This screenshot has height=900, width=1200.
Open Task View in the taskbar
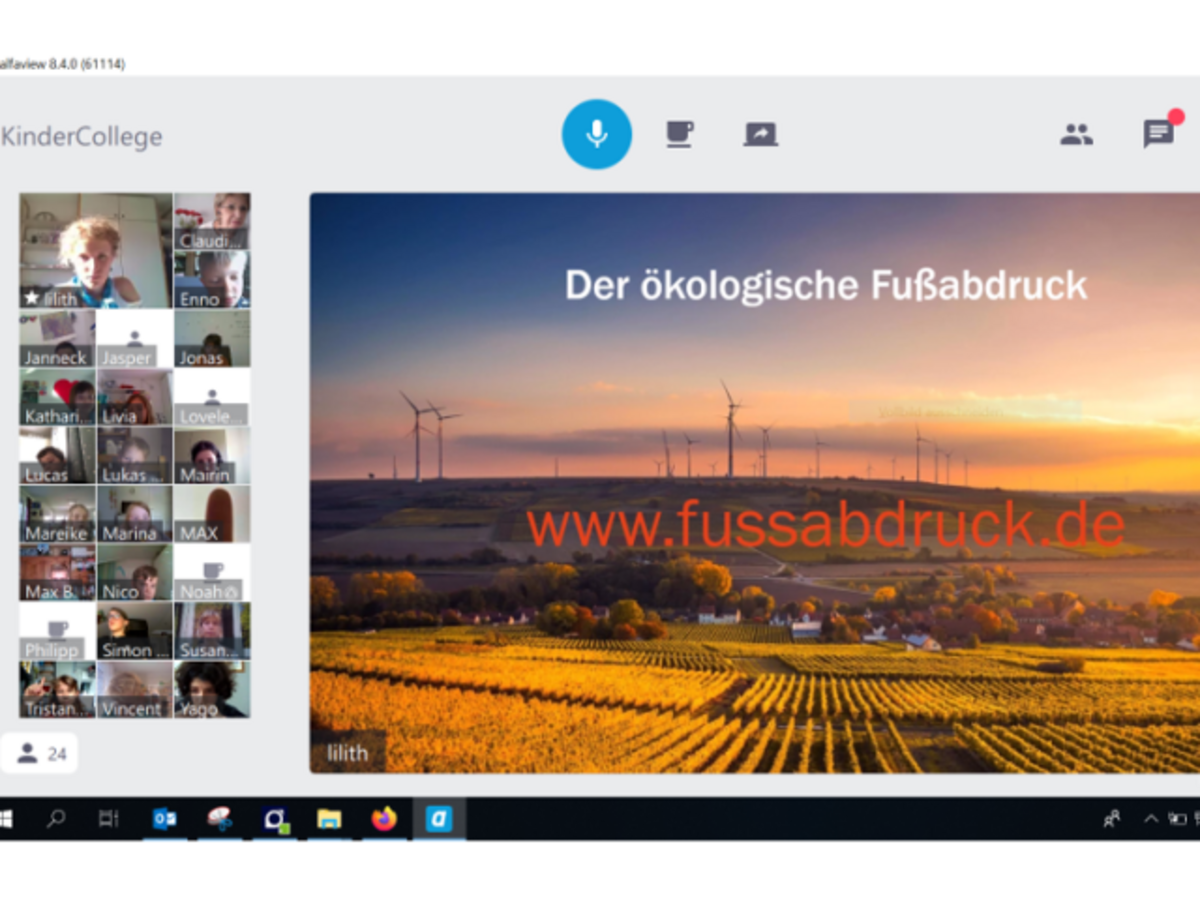coord(109,820)
